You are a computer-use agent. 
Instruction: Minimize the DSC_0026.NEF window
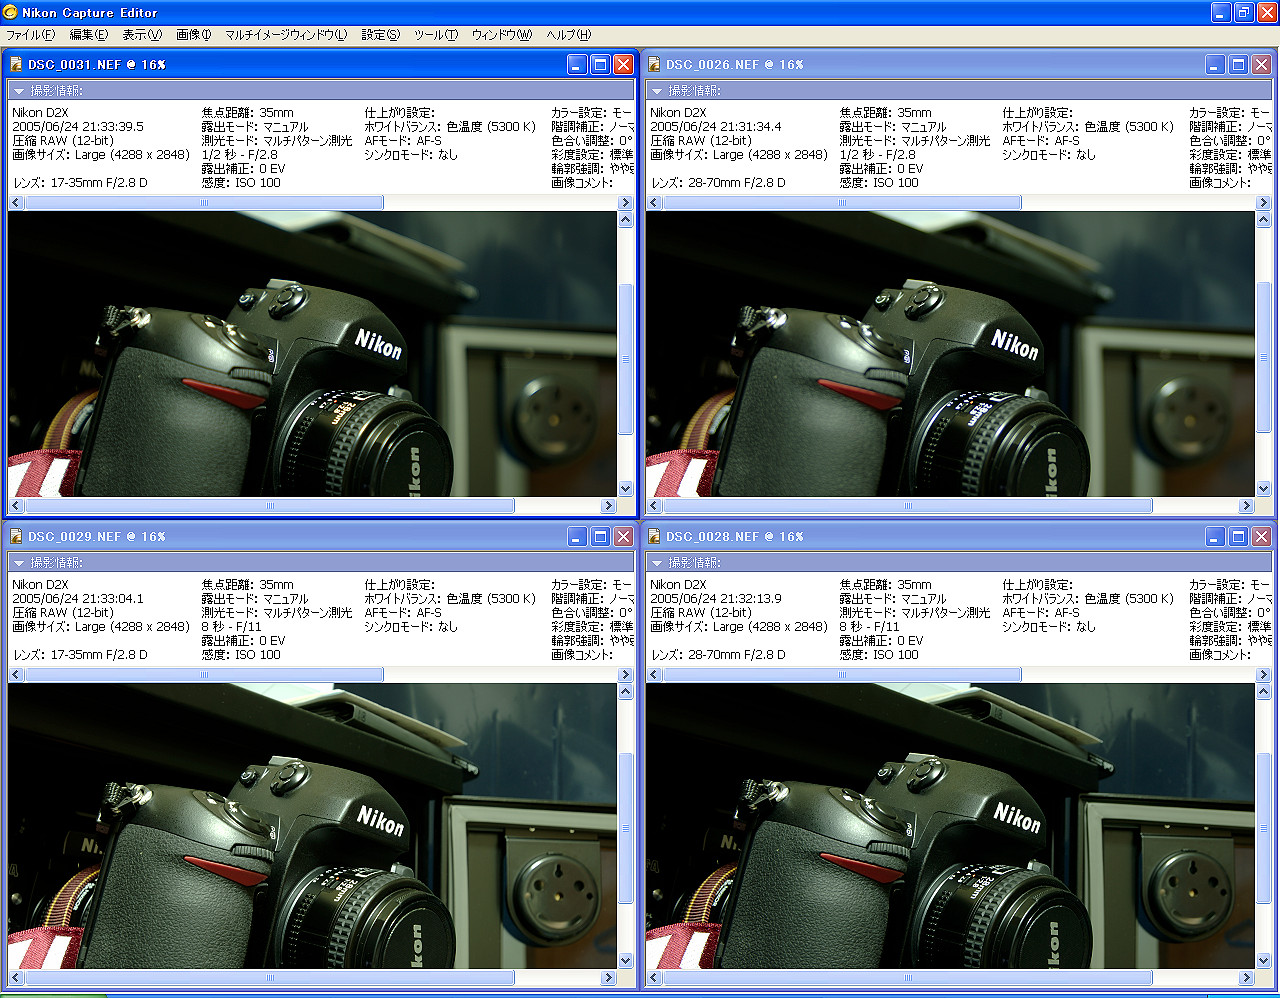coord(1215,64)
